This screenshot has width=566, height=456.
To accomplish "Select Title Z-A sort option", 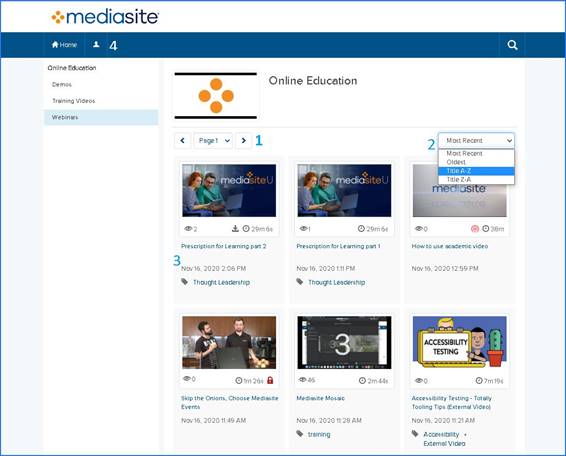I will pyautogui.click(x=476, y=179).
